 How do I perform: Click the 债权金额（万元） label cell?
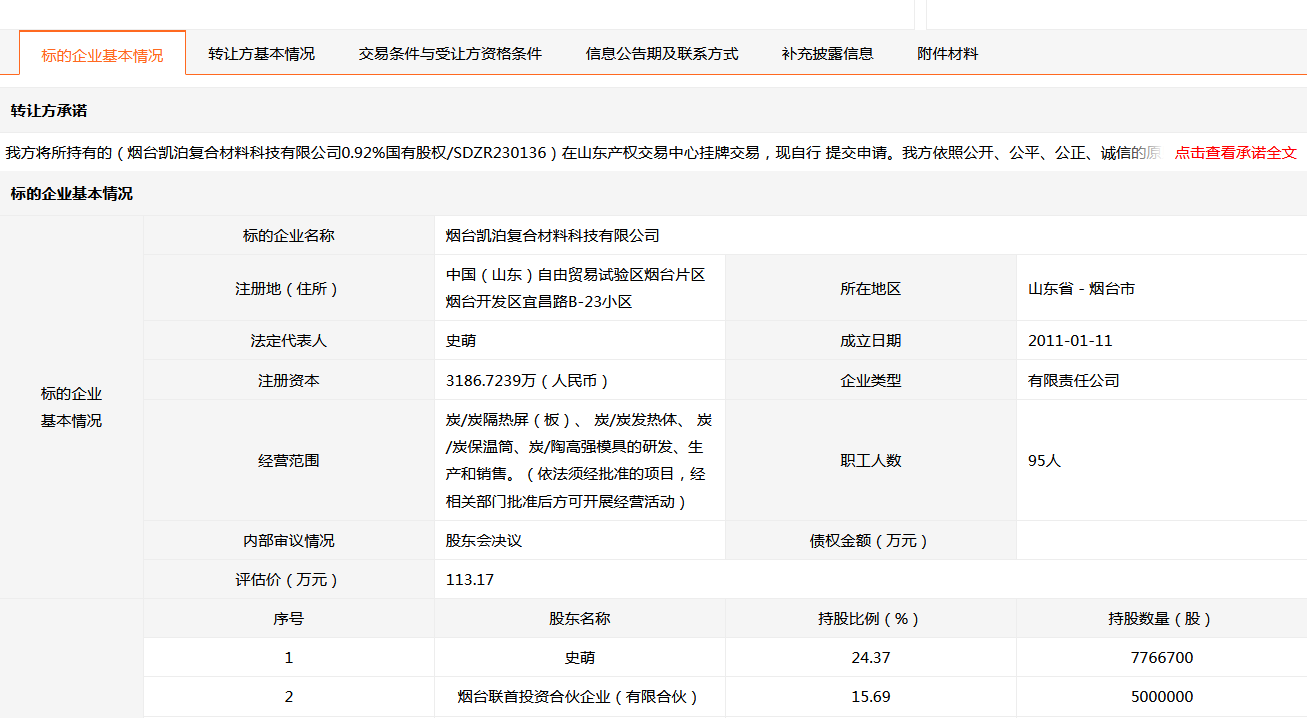[871, 541]
